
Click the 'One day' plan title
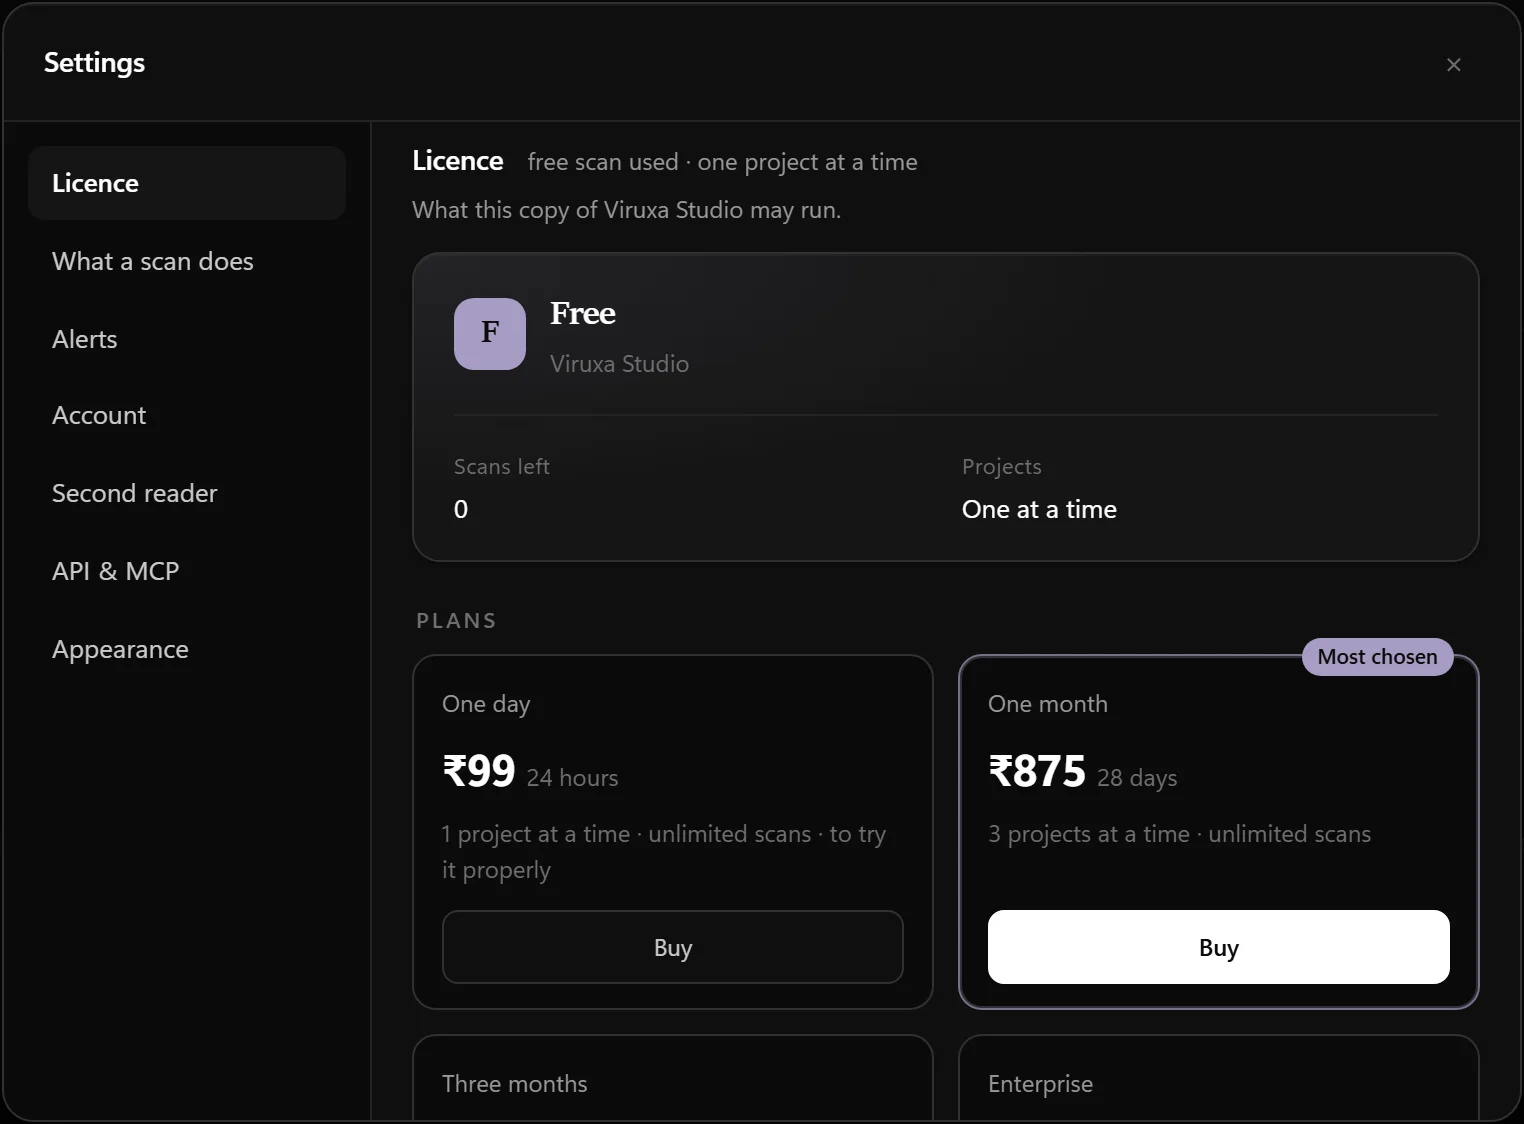(486, 703)
